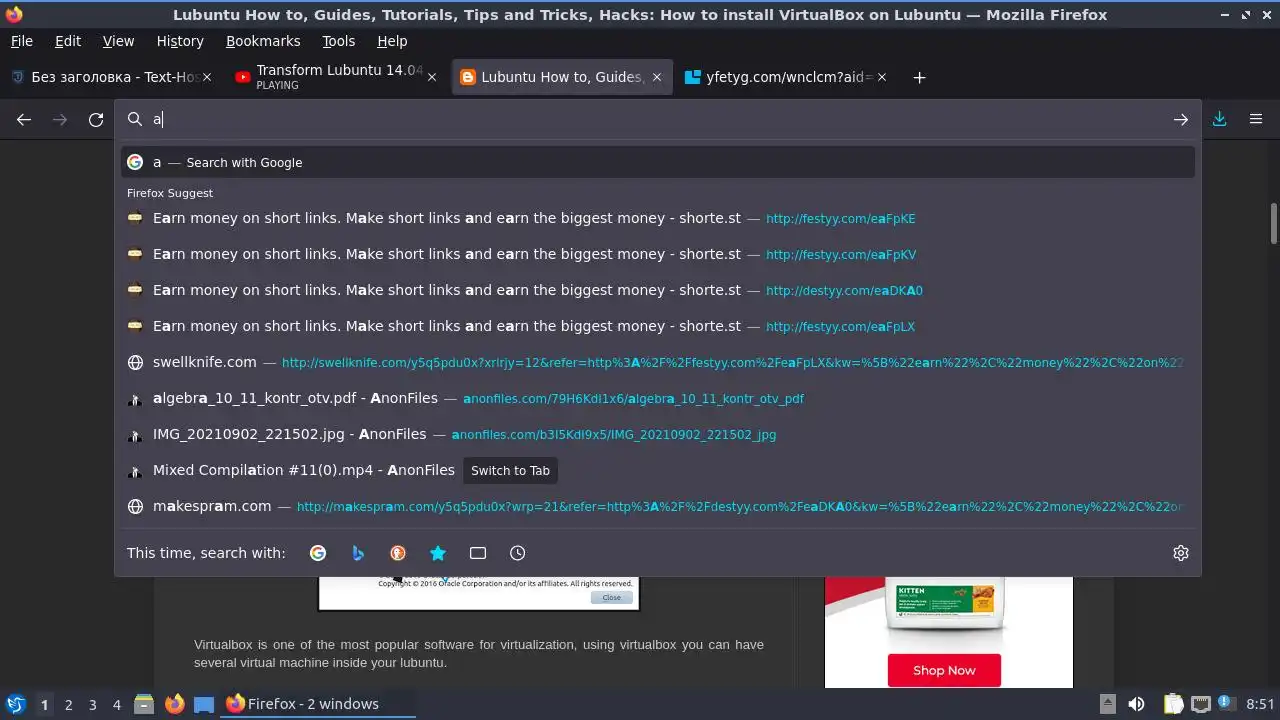This screenshot has width=1280, height=720.
Task: Open IMG_20210902_221502.jpg AnonFiles suggestion
Action: 658,434
